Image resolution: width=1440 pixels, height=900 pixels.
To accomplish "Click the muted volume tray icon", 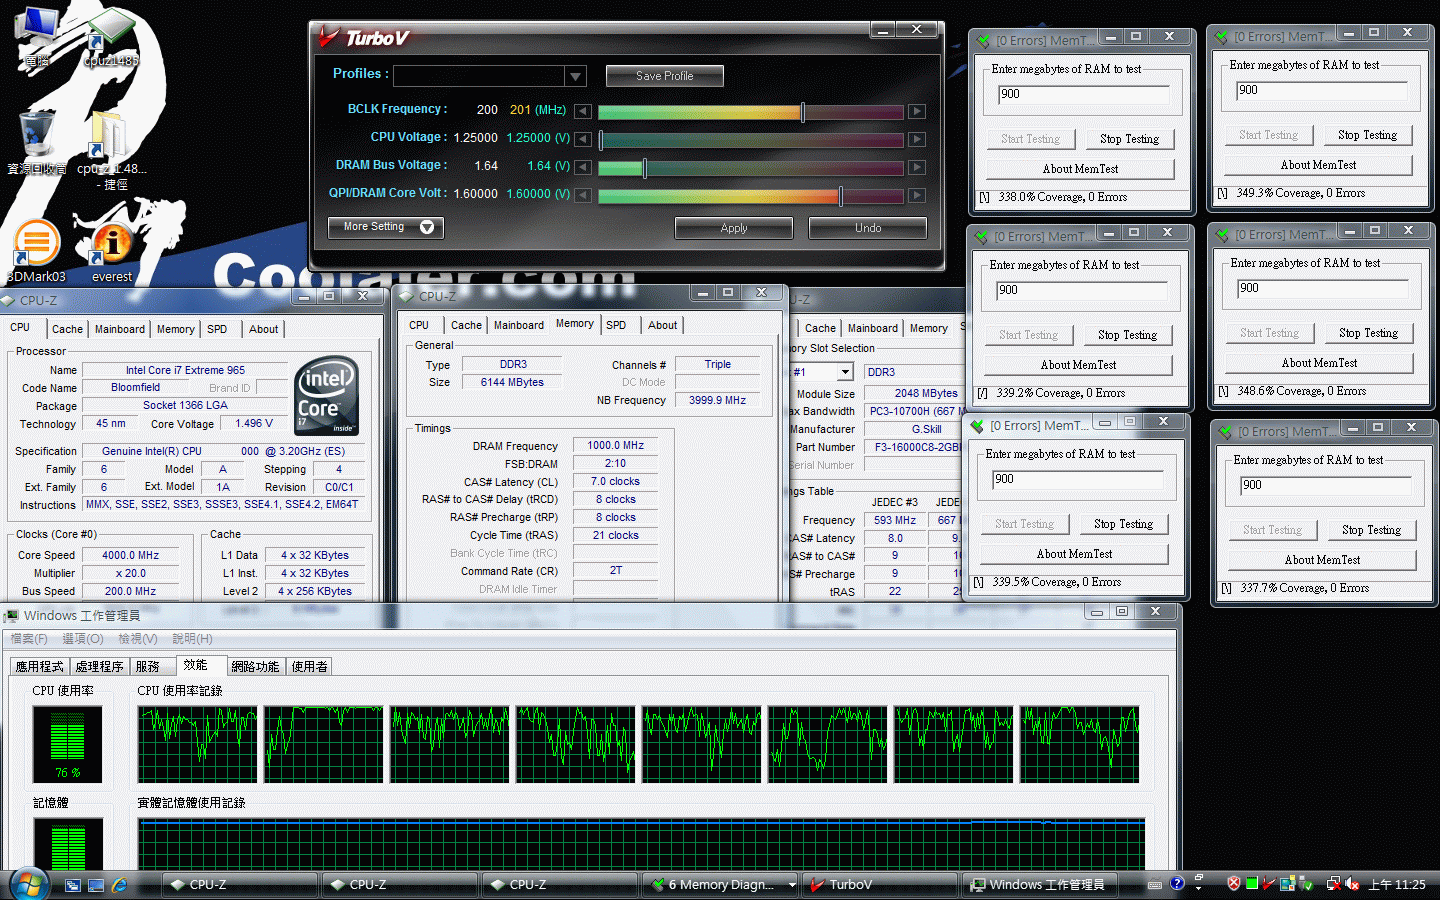I will point(1352,884).
